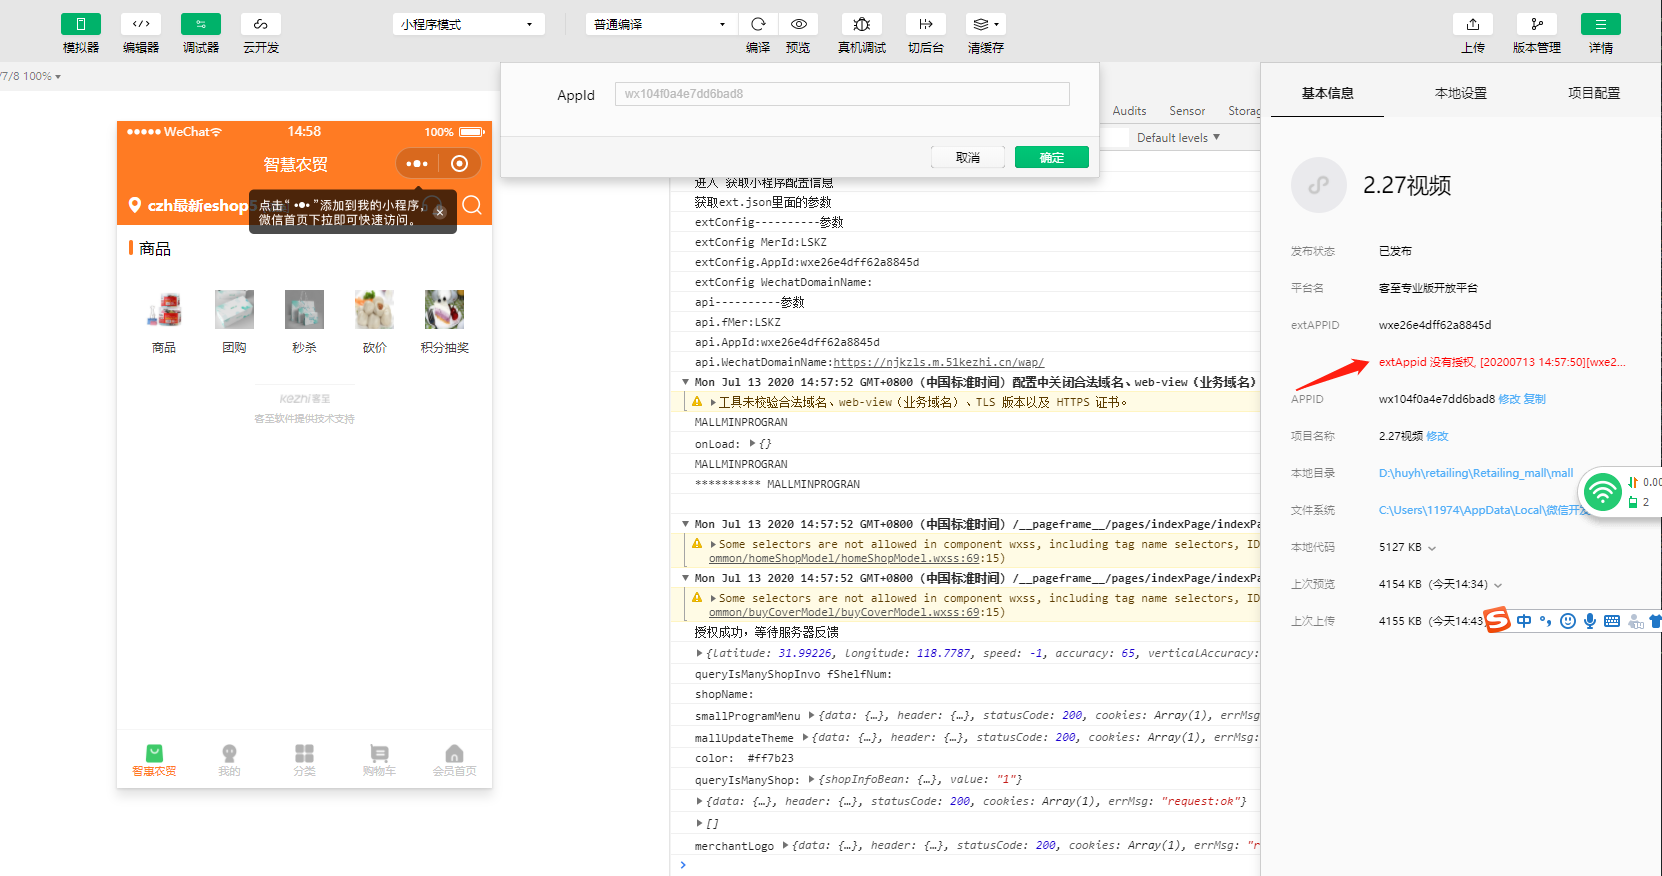Start 真机调试 remote debugging
Screen dimensions: 1662x876
click(x=862, y=24)
